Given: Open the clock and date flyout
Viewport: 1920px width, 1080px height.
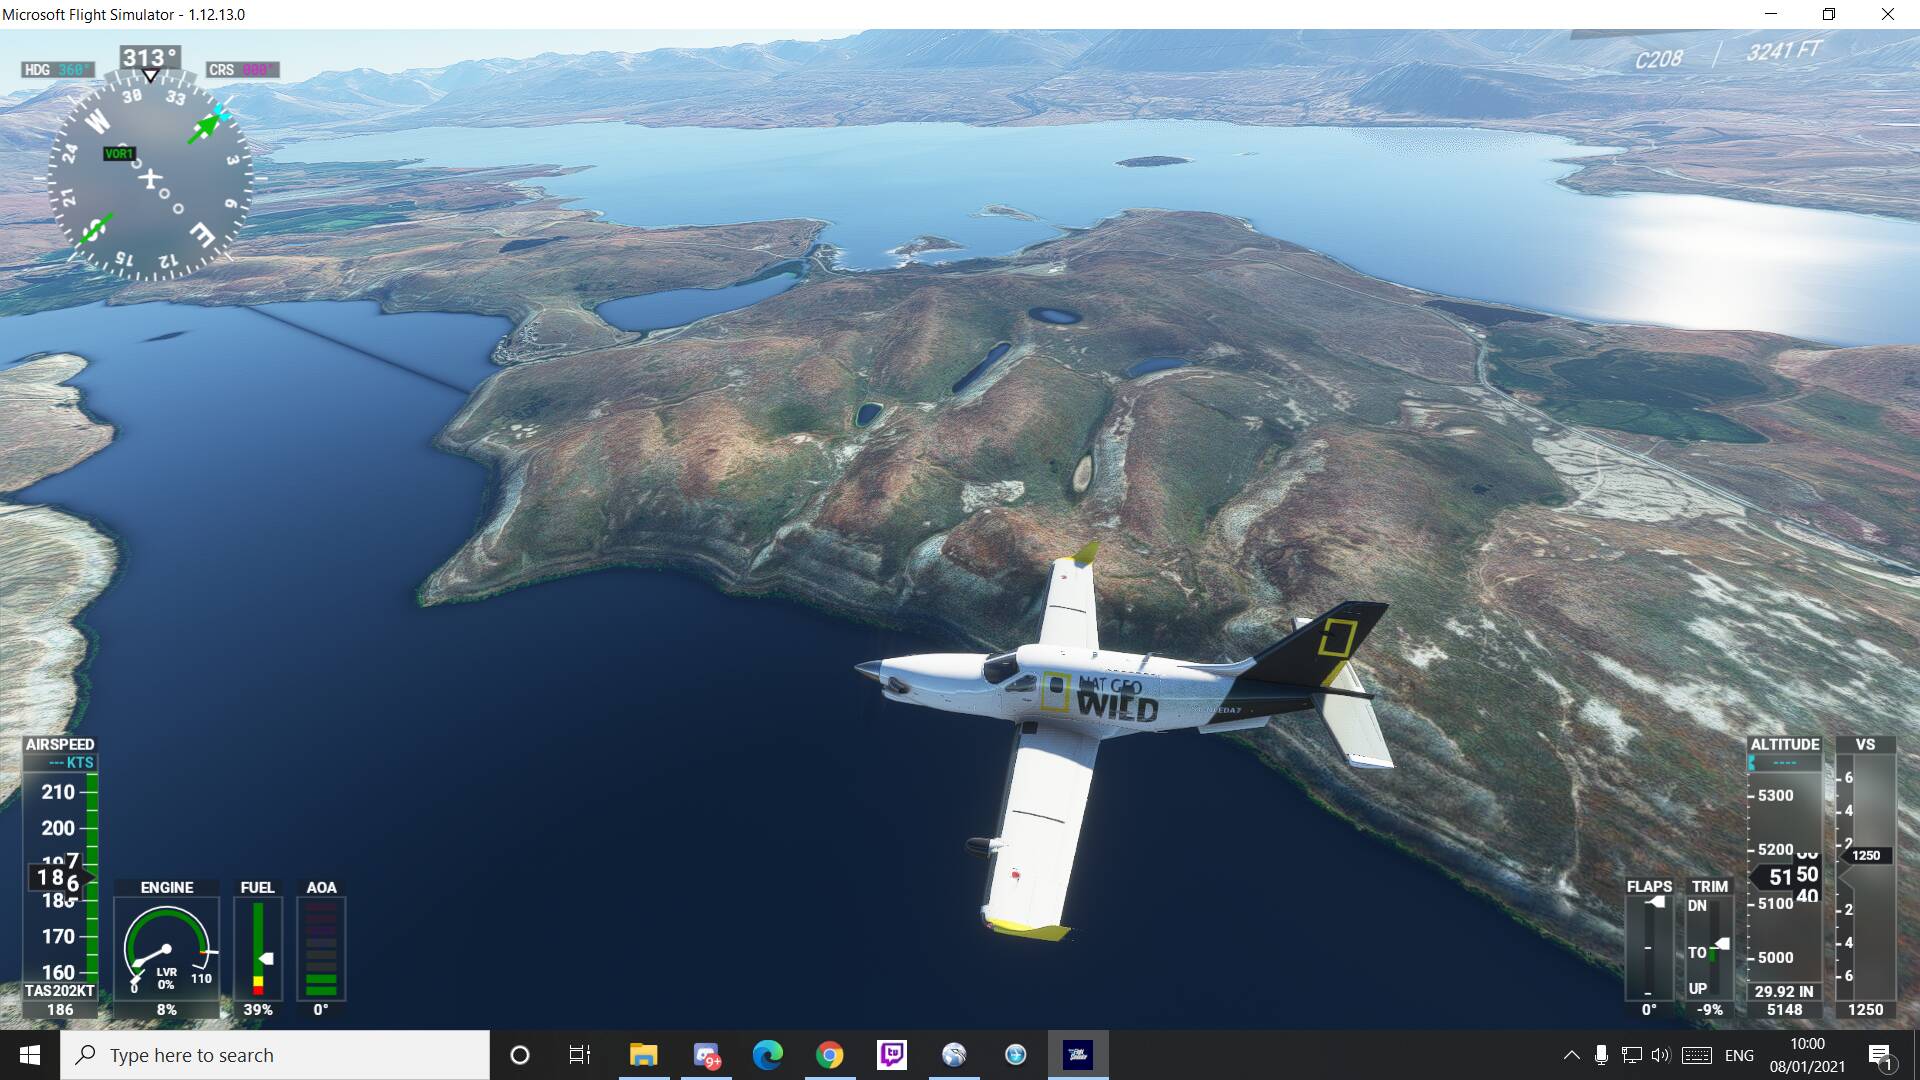Looking at the screenshot, I should click(x=1807, y=1055).
